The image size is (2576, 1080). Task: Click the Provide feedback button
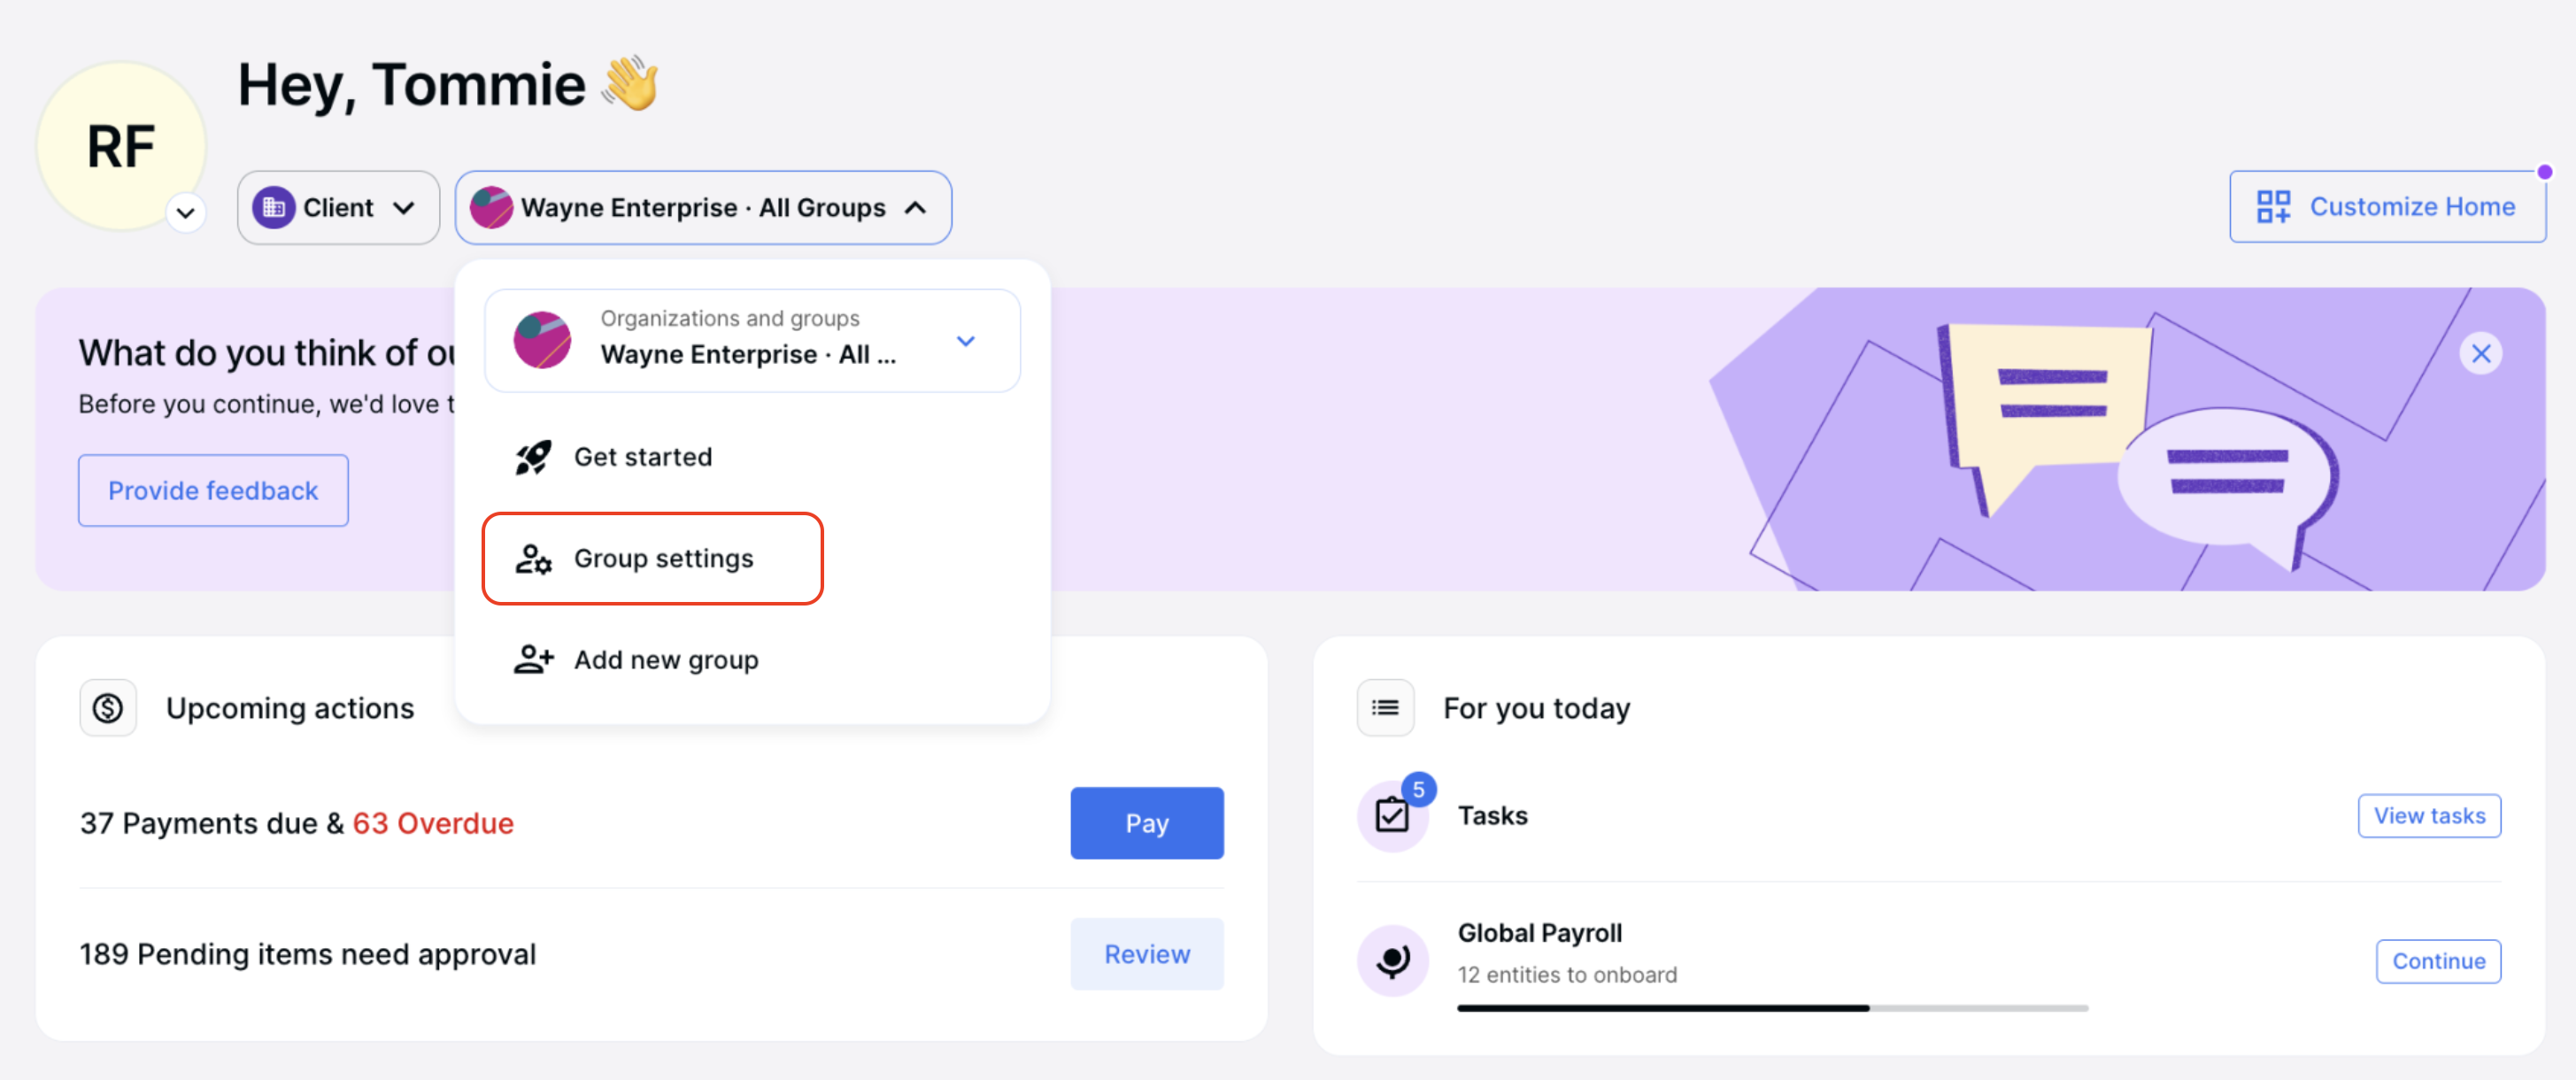[212, 490]
